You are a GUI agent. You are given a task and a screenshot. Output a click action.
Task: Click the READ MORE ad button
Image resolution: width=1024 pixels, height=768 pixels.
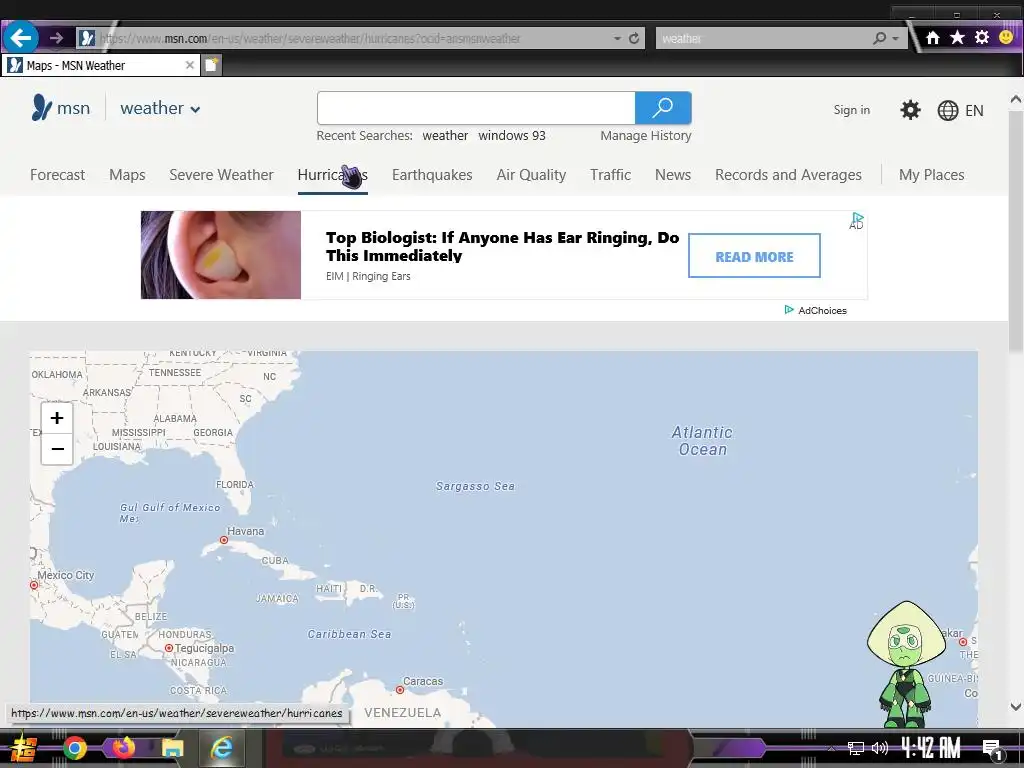(754, 255)
